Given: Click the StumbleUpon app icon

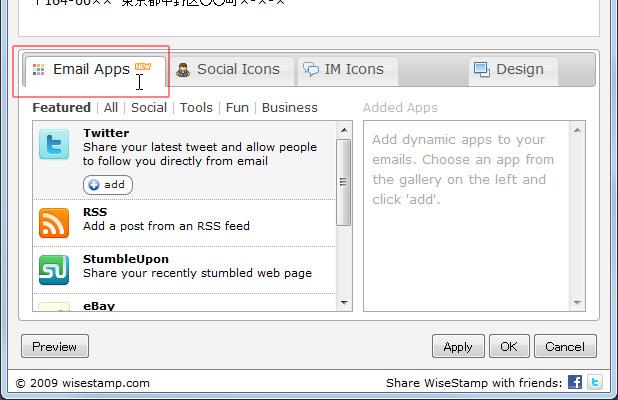Looking at the screenshot, I should tap(54, 270).
